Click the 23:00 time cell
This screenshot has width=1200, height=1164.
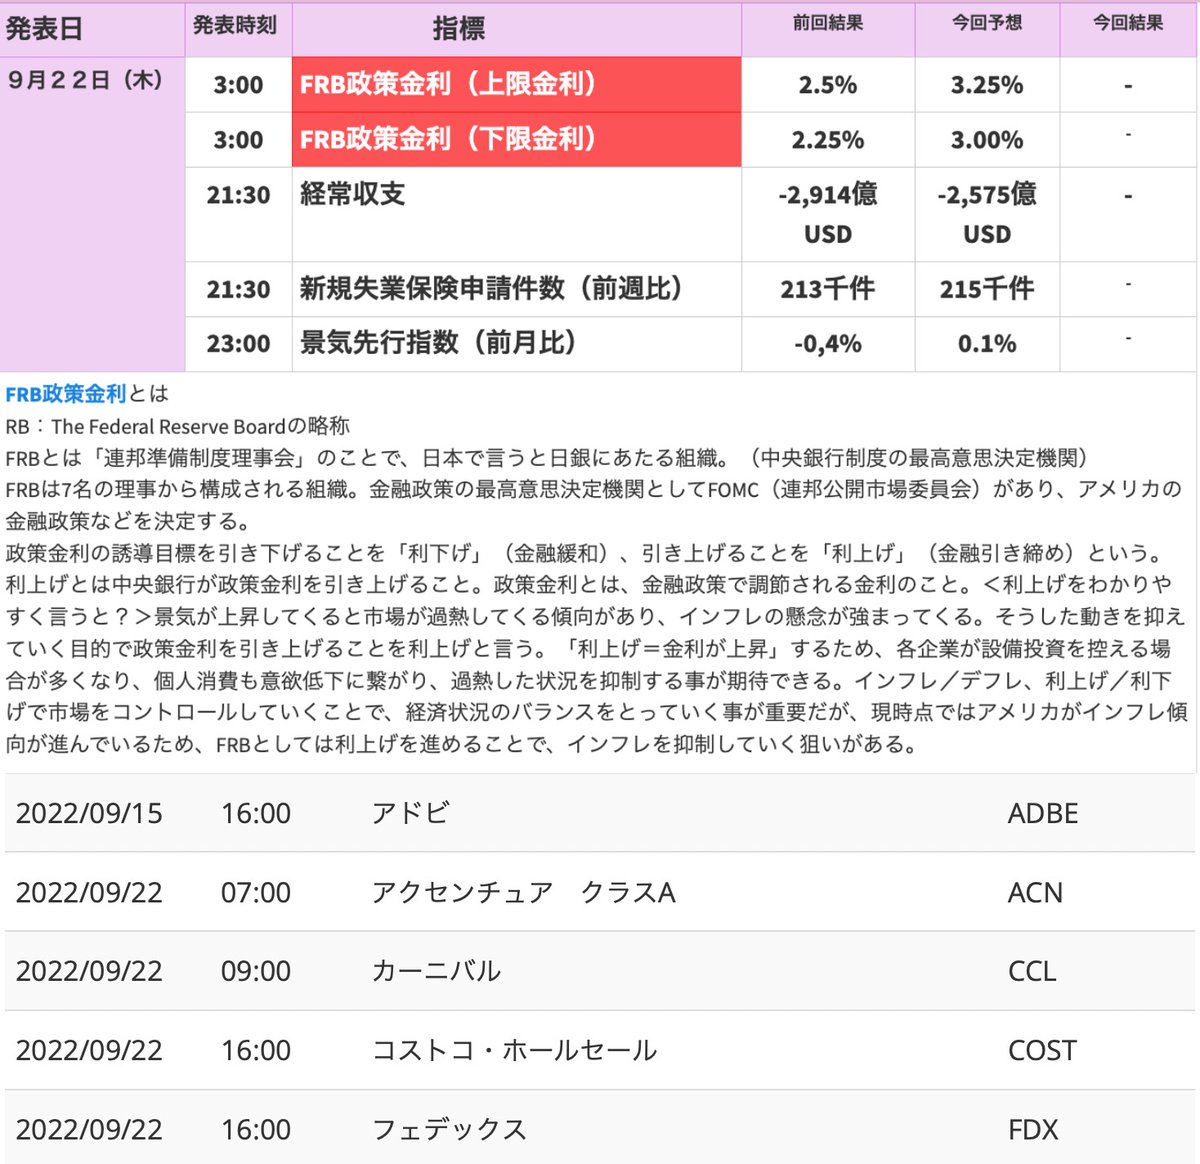[x=238, y=344]
